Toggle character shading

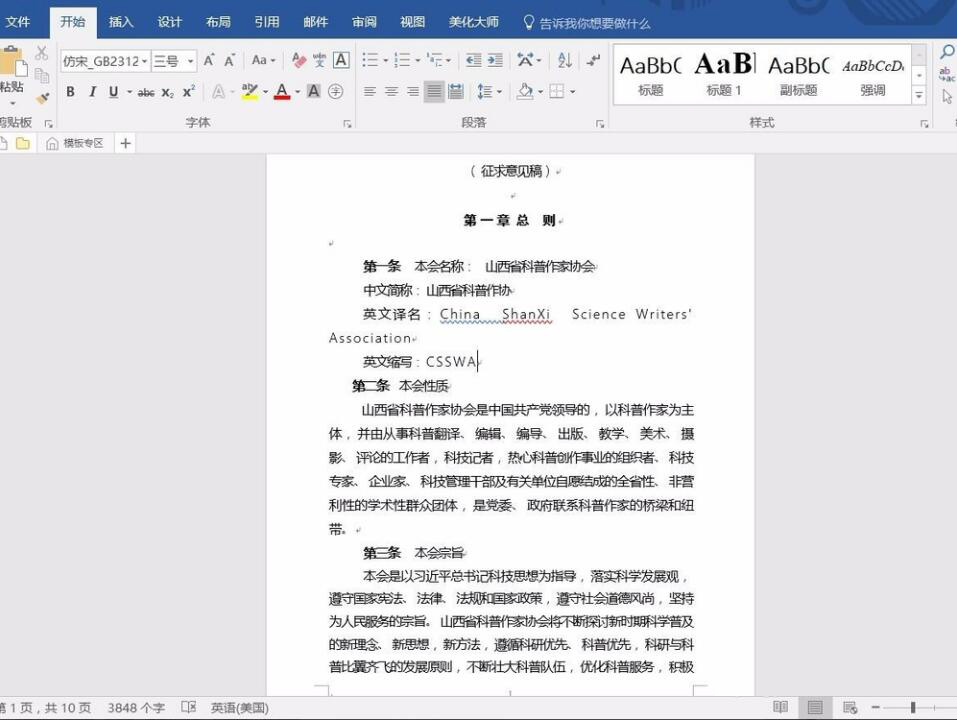tap(314, 92)
